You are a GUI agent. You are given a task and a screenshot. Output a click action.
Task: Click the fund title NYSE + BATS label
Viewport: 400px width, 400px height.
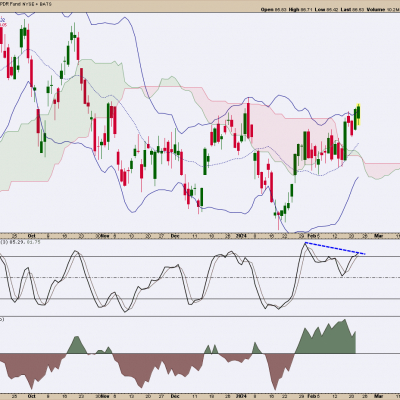26,5
